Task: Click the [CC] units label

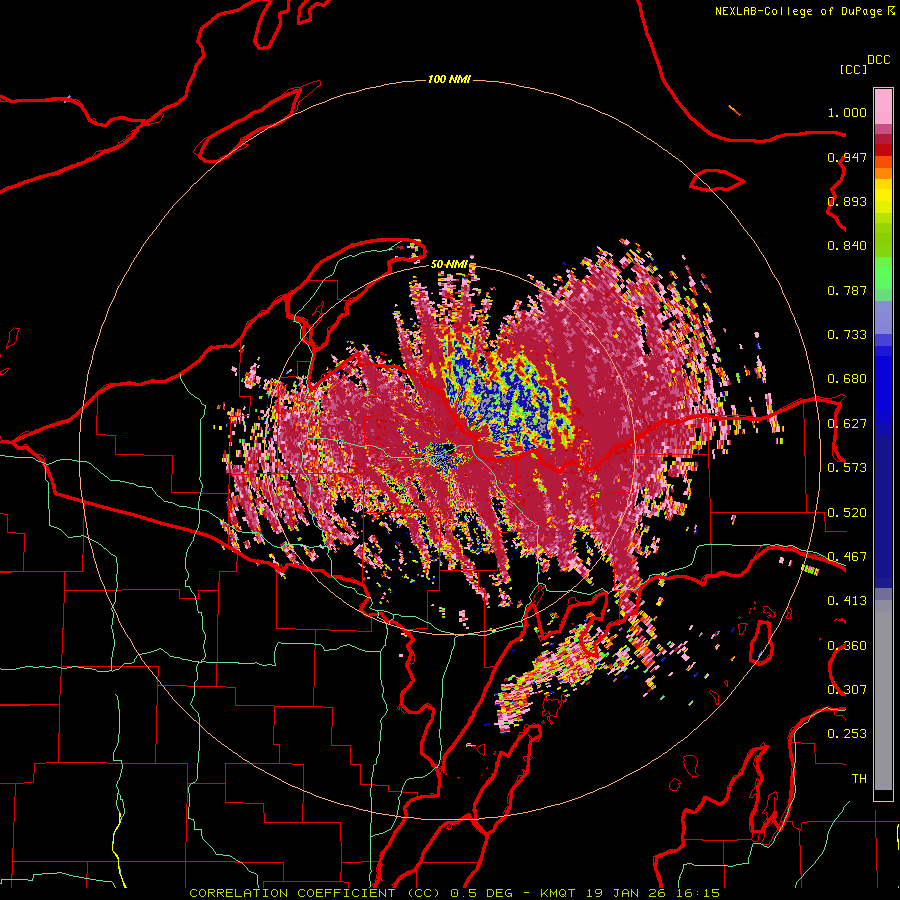Action: 853,69
